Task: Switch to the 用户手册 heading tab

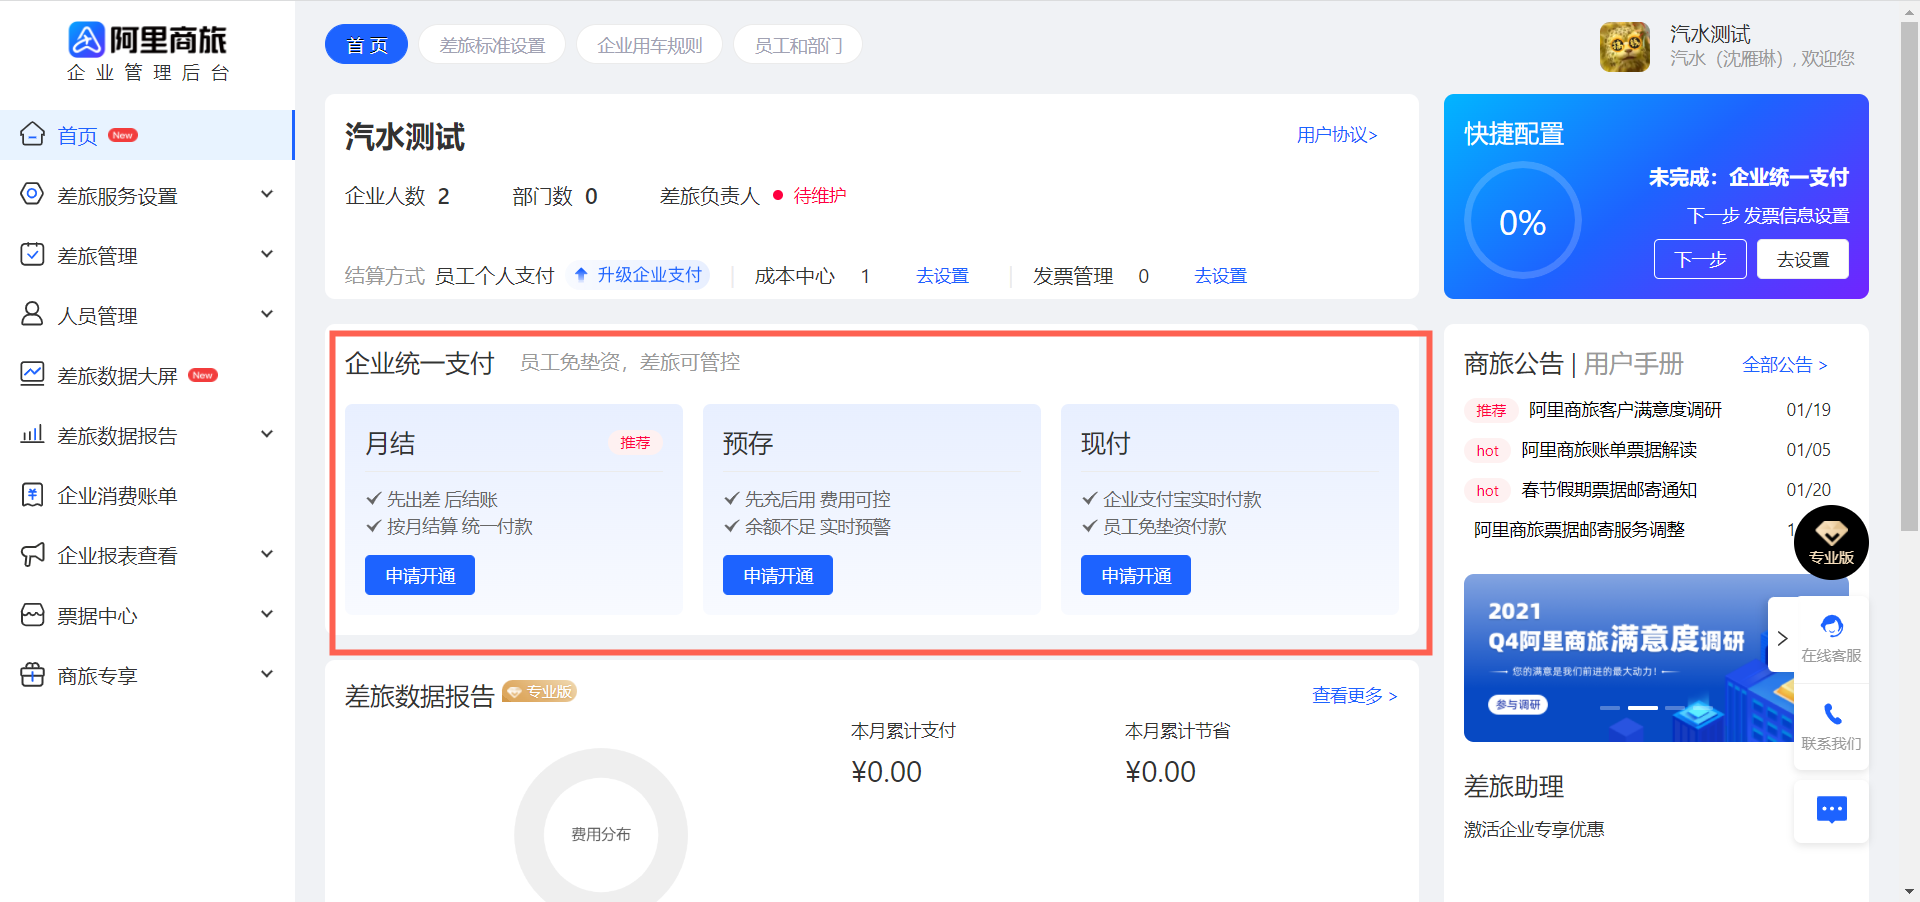Action: pyautogui.click(x=1634, y=364)
